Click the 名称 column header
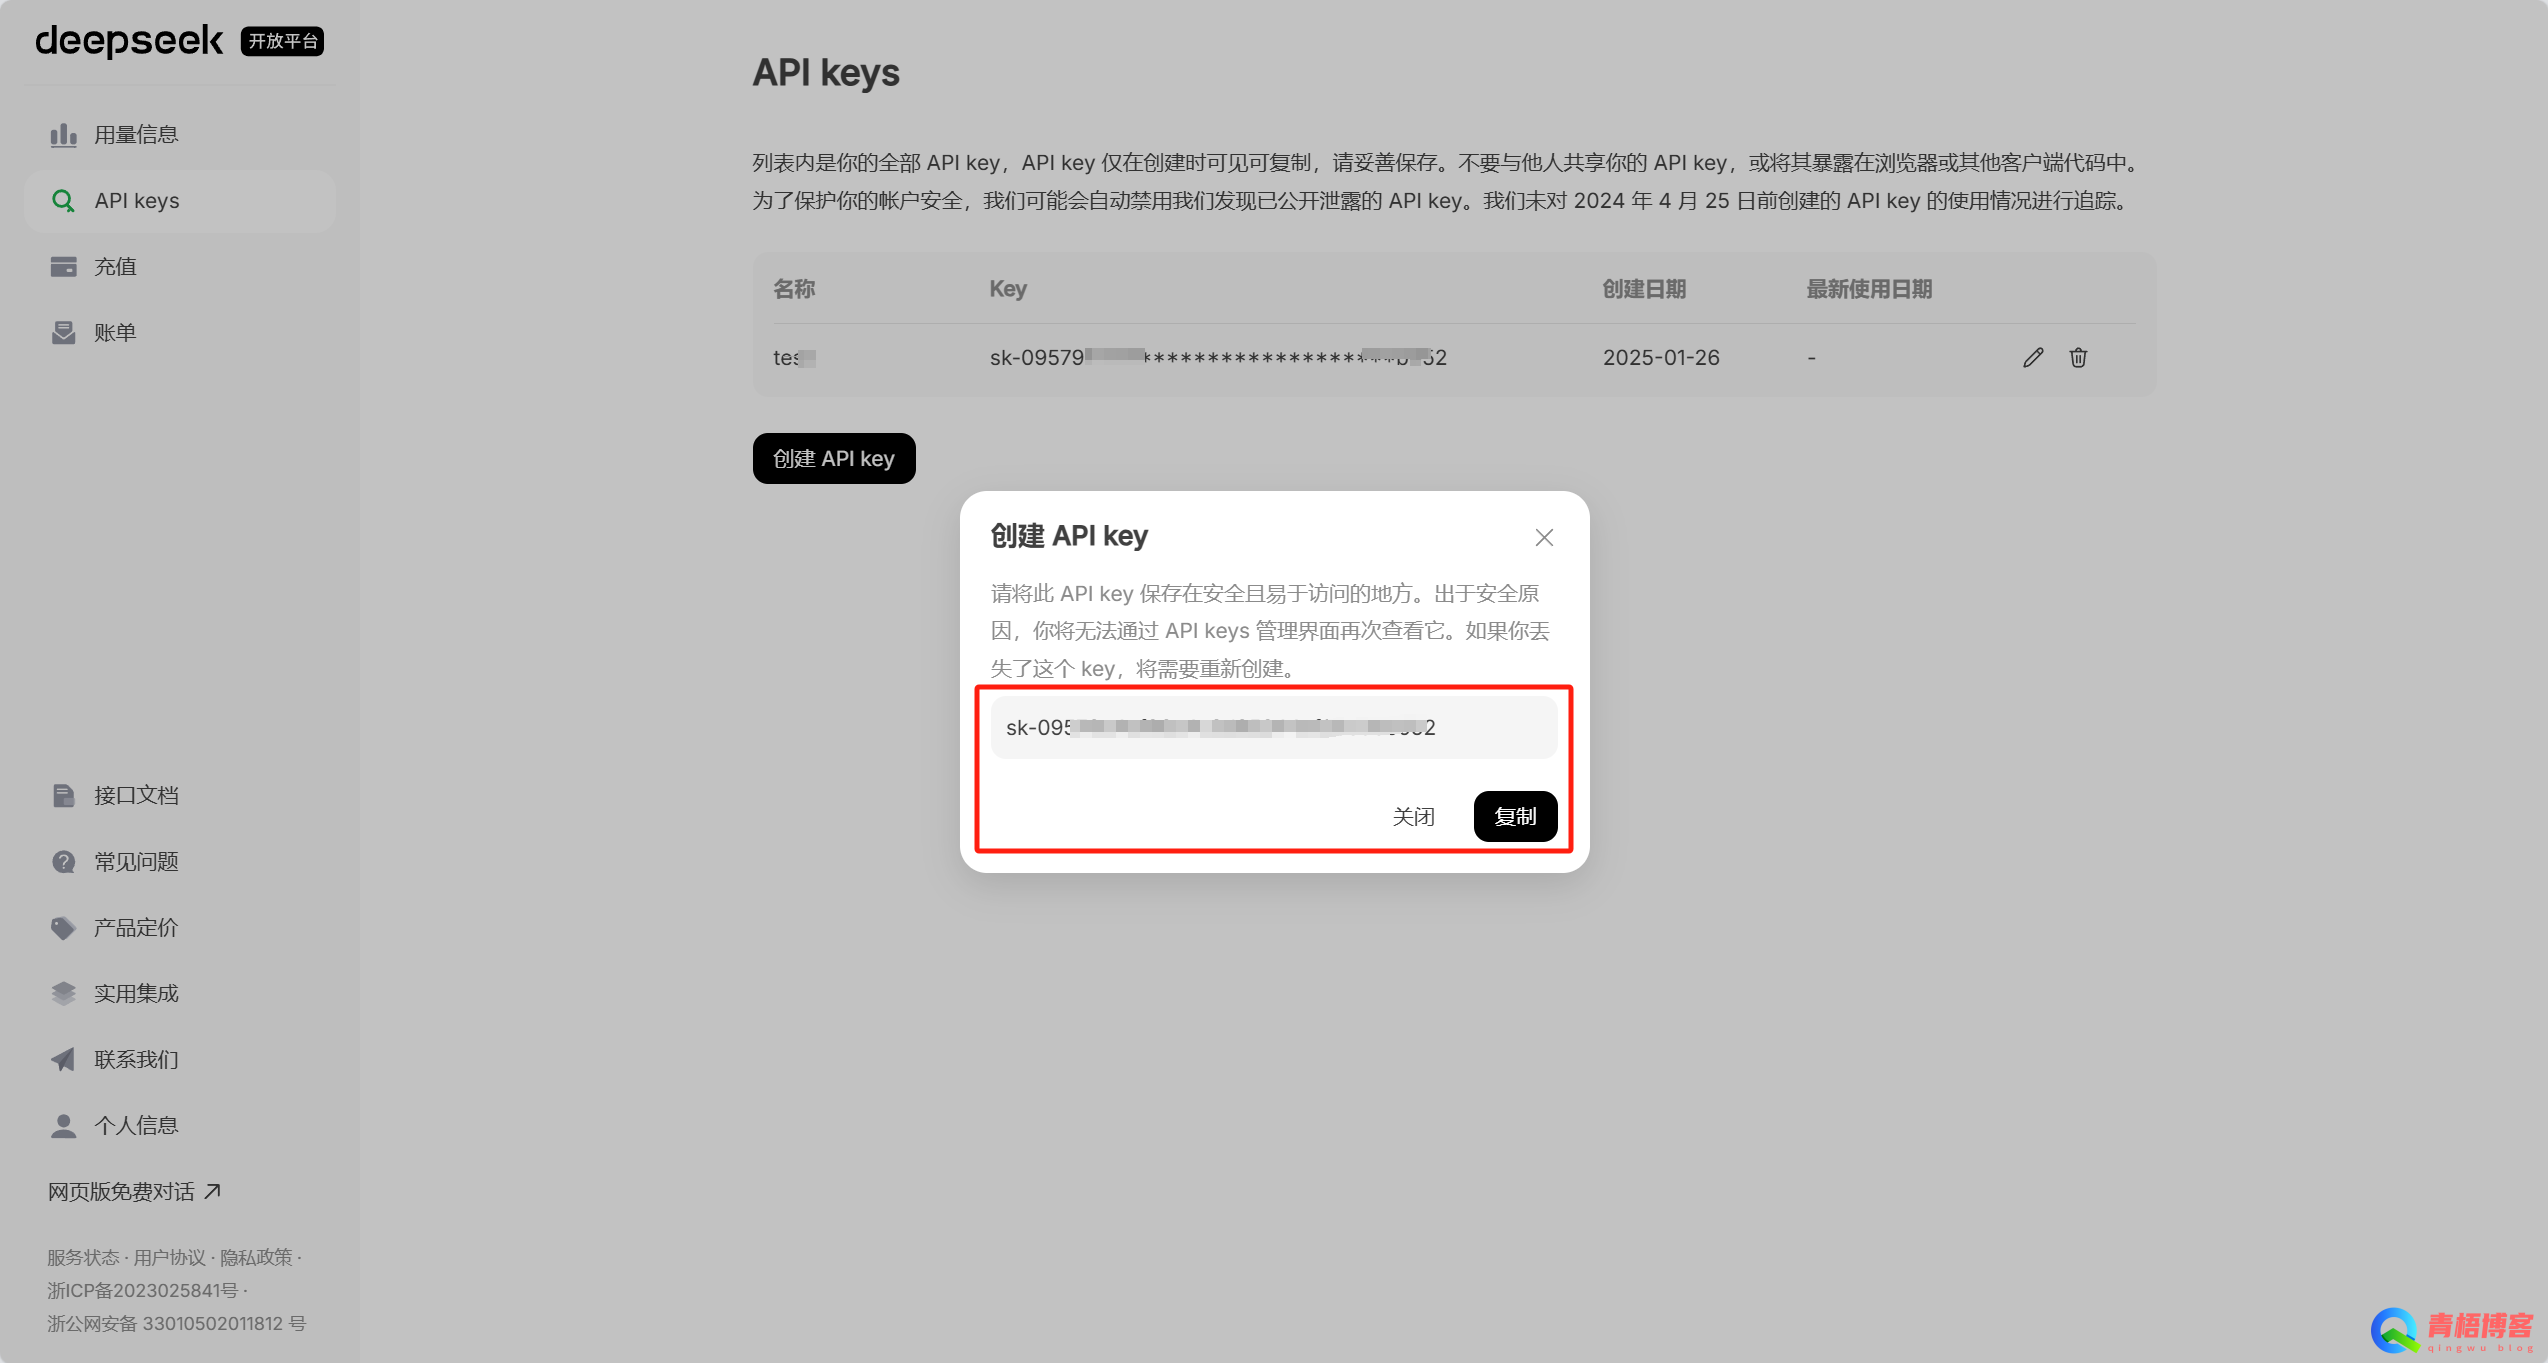Viewport: 2548px width, 1363px height. 794,289
